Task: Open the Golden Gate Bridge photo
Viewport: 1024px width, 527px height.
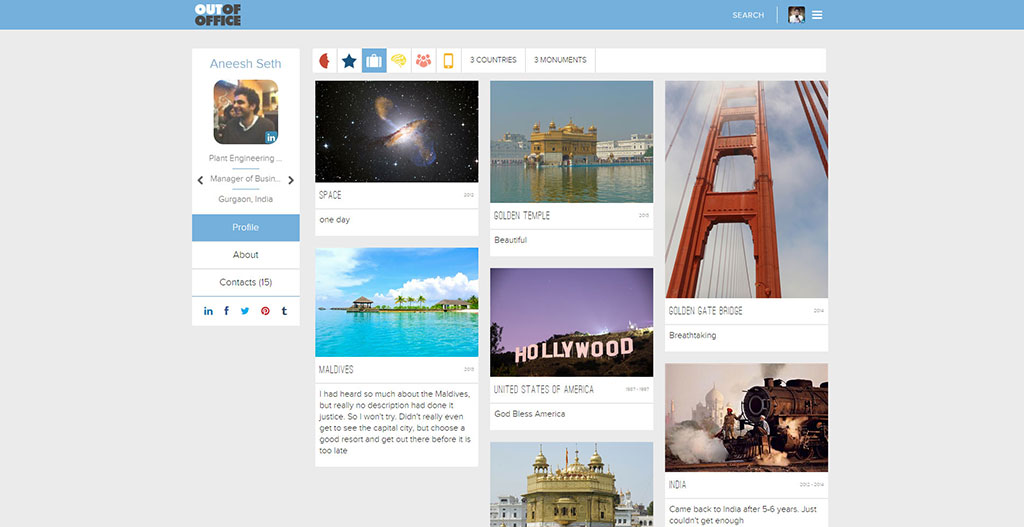Action: (x=746, y=189)
